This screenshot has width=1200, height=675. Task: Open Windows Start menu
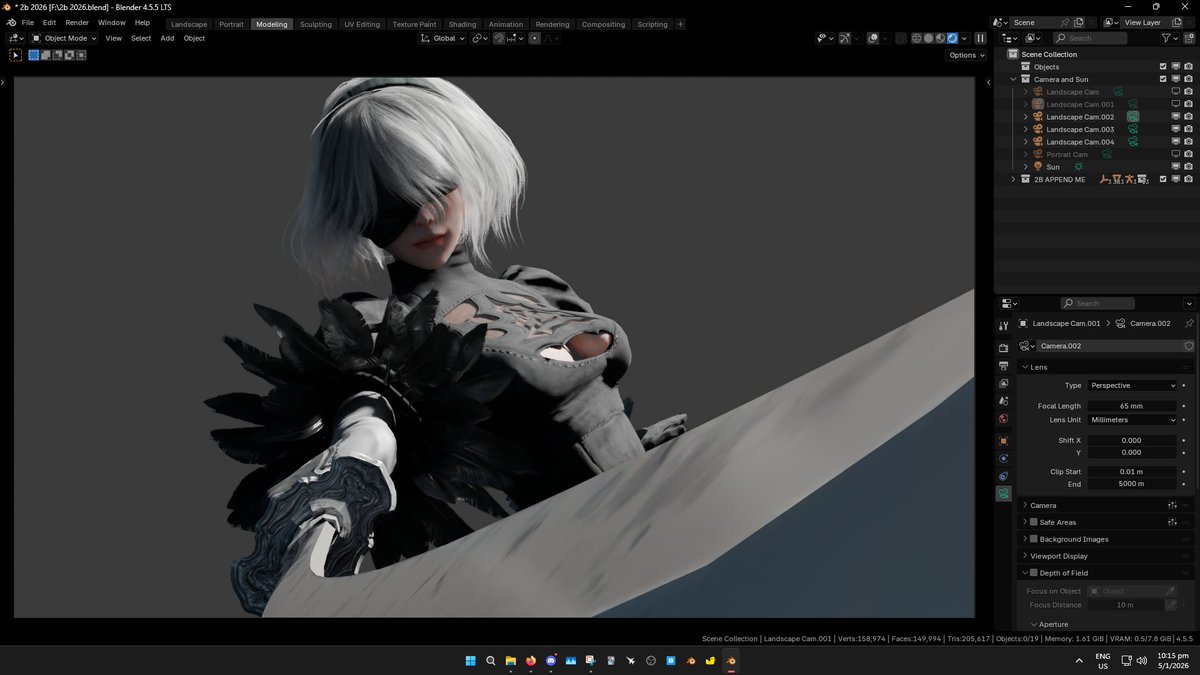pos(470,661)
